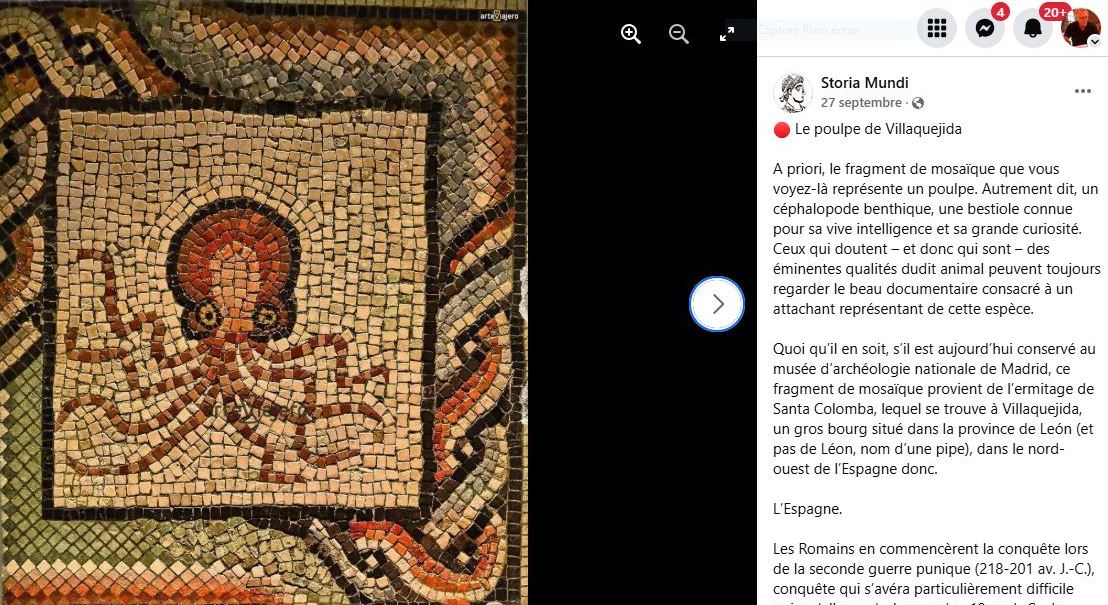Click the Storia Mundi page avatar

click(792, 93)
